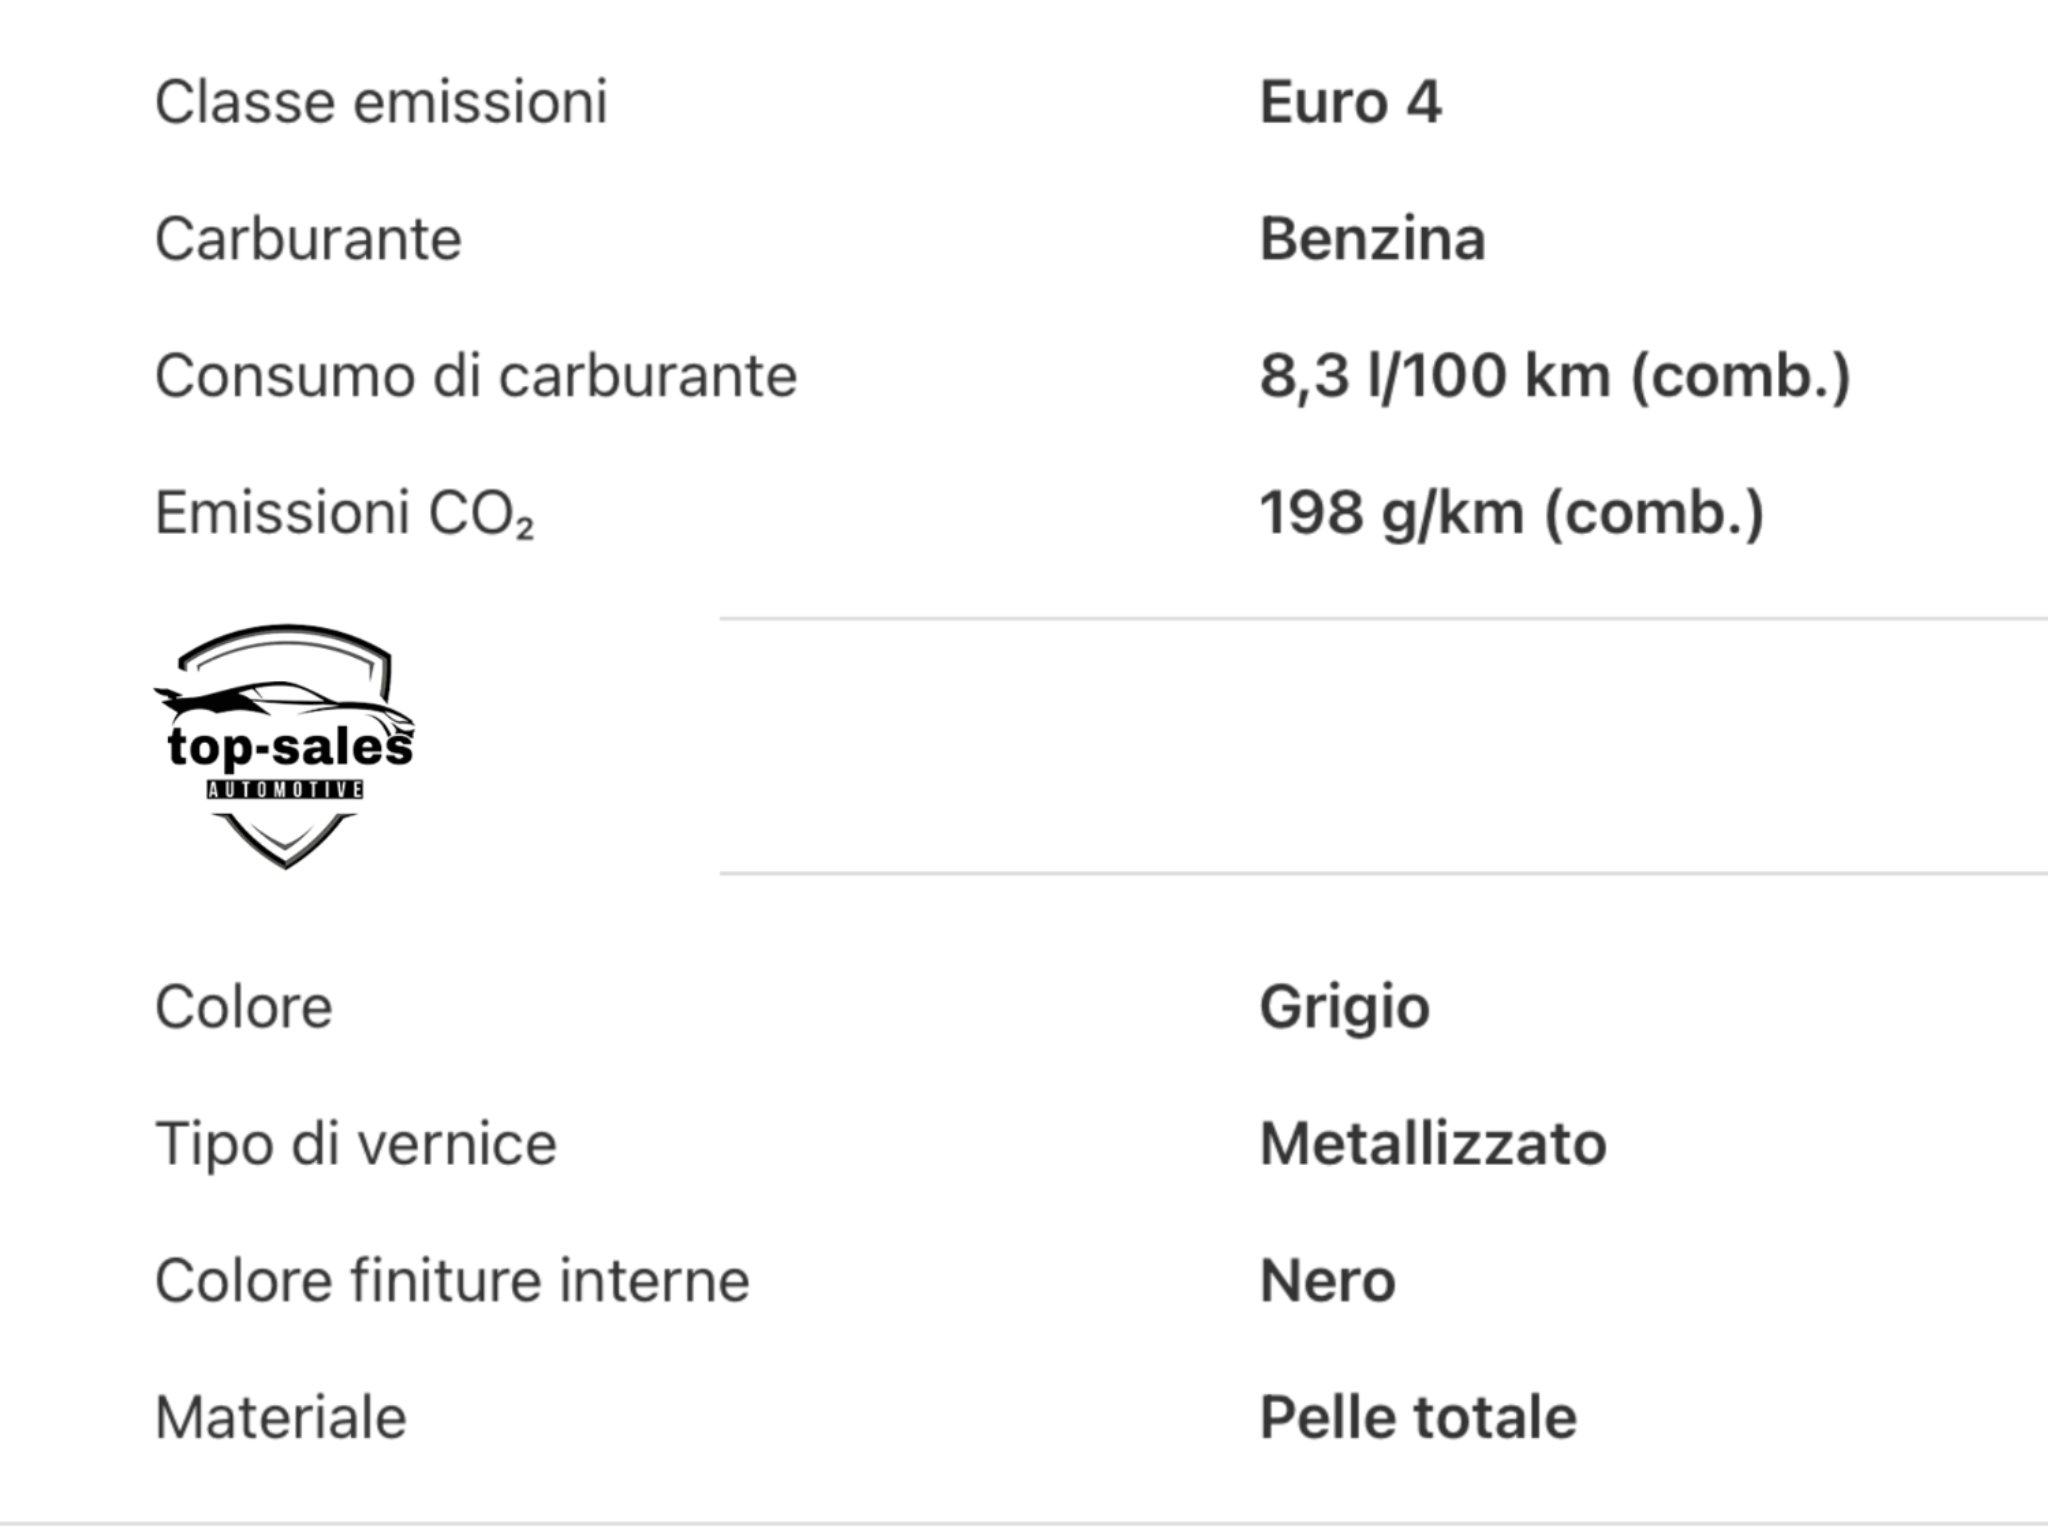Click the 'Euro 4' emissions value
The image size is (2048, 1536).
click(x=1350, y=102)
